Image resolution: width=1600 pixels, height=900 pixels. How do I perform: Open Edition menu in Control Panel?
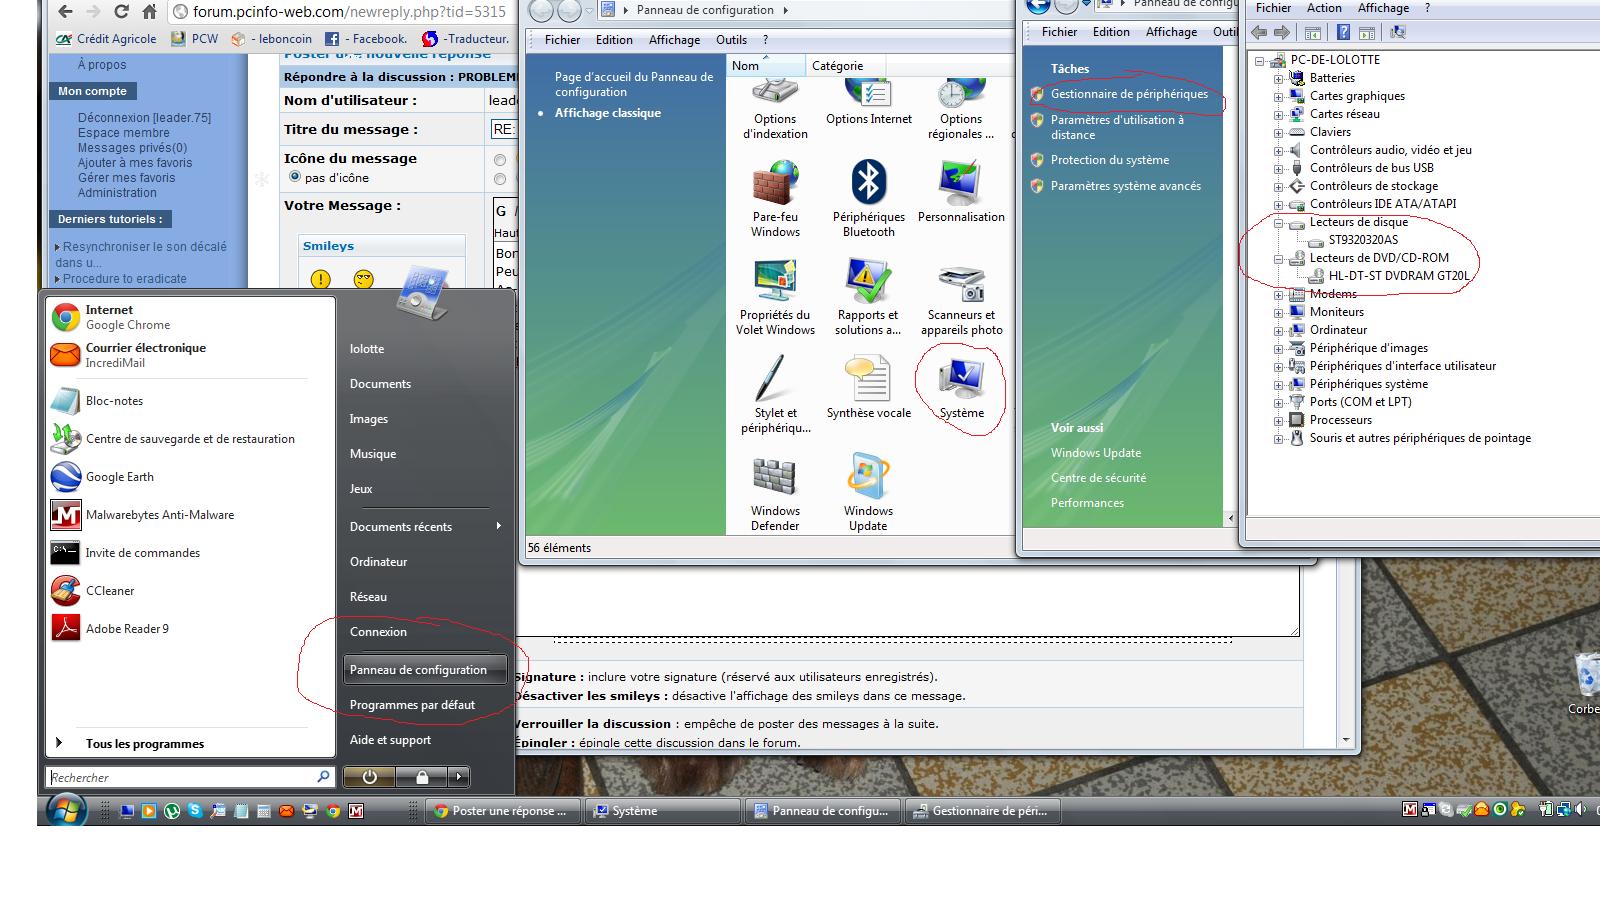[x=614, y=40]
